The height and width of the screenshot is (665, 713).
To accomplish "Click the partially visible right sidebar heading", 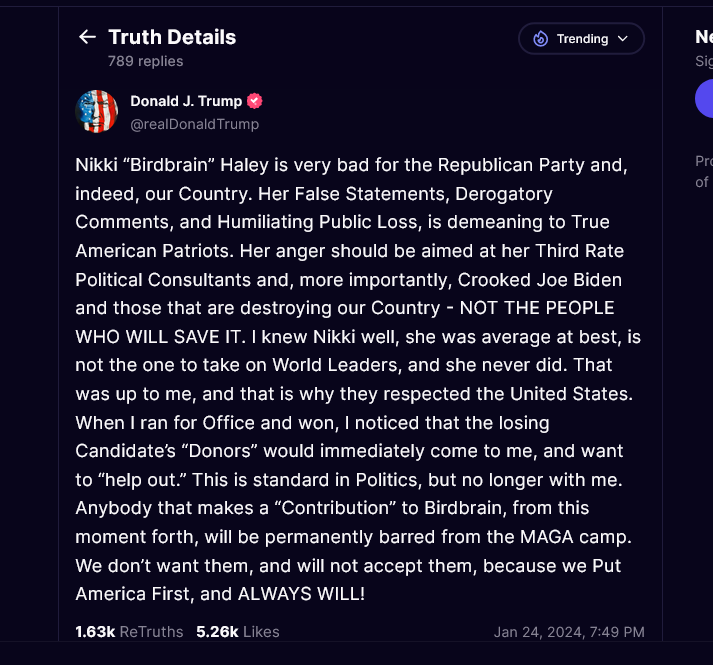I will [704, 37].
